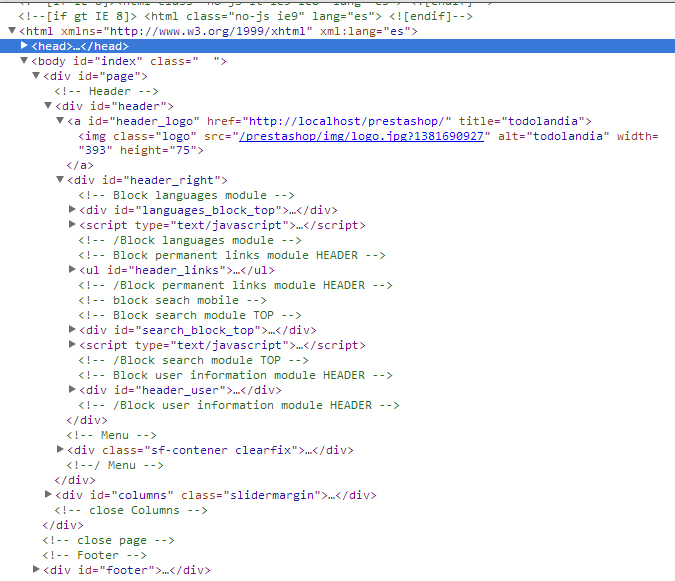The width and height of the screenshot is (675, 581).
Task: Select the body id="index" tag
Action: [129, 61]
